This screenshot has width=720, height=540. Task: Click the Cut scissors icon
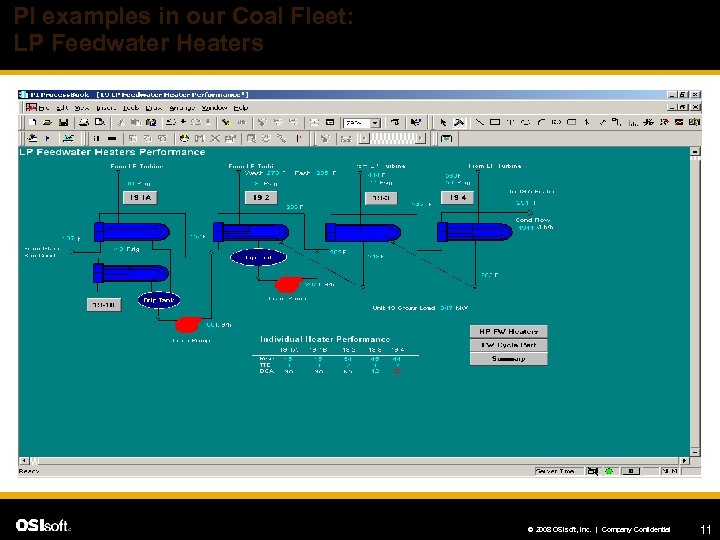[x=120, y=123]
